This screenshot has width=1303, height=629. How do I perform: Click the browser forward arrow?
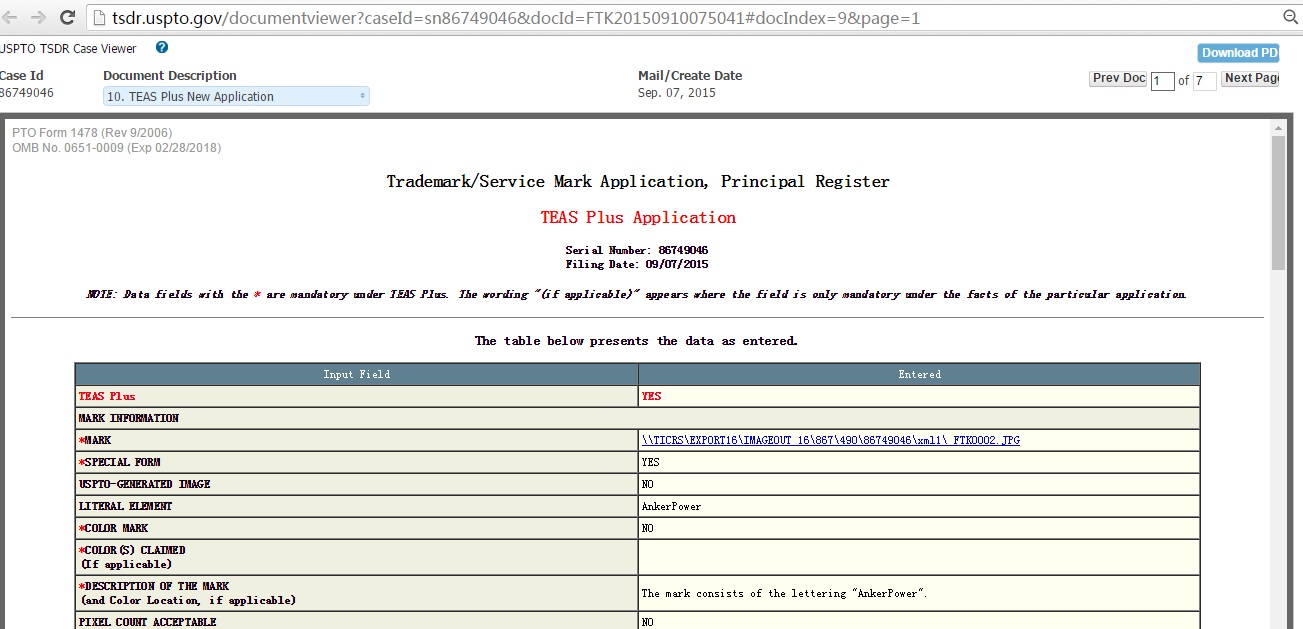coord(38,18)
